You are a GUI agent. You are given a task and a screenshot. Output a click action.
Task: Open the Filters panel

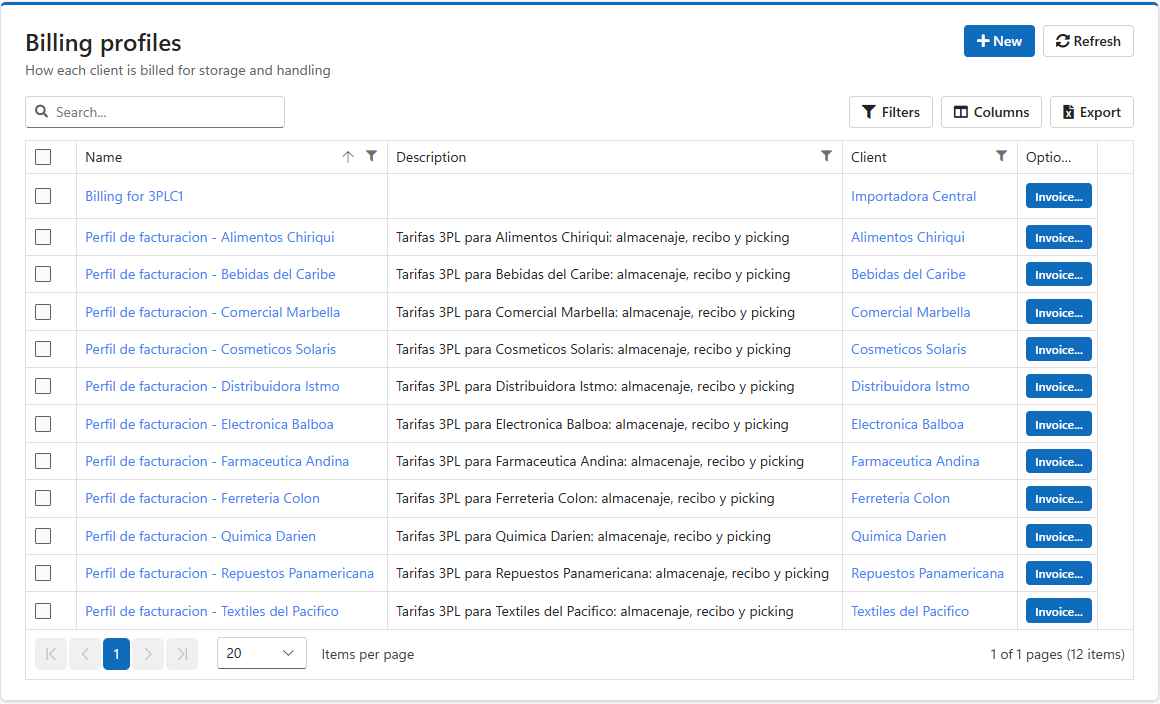click(x=891, y=112)
